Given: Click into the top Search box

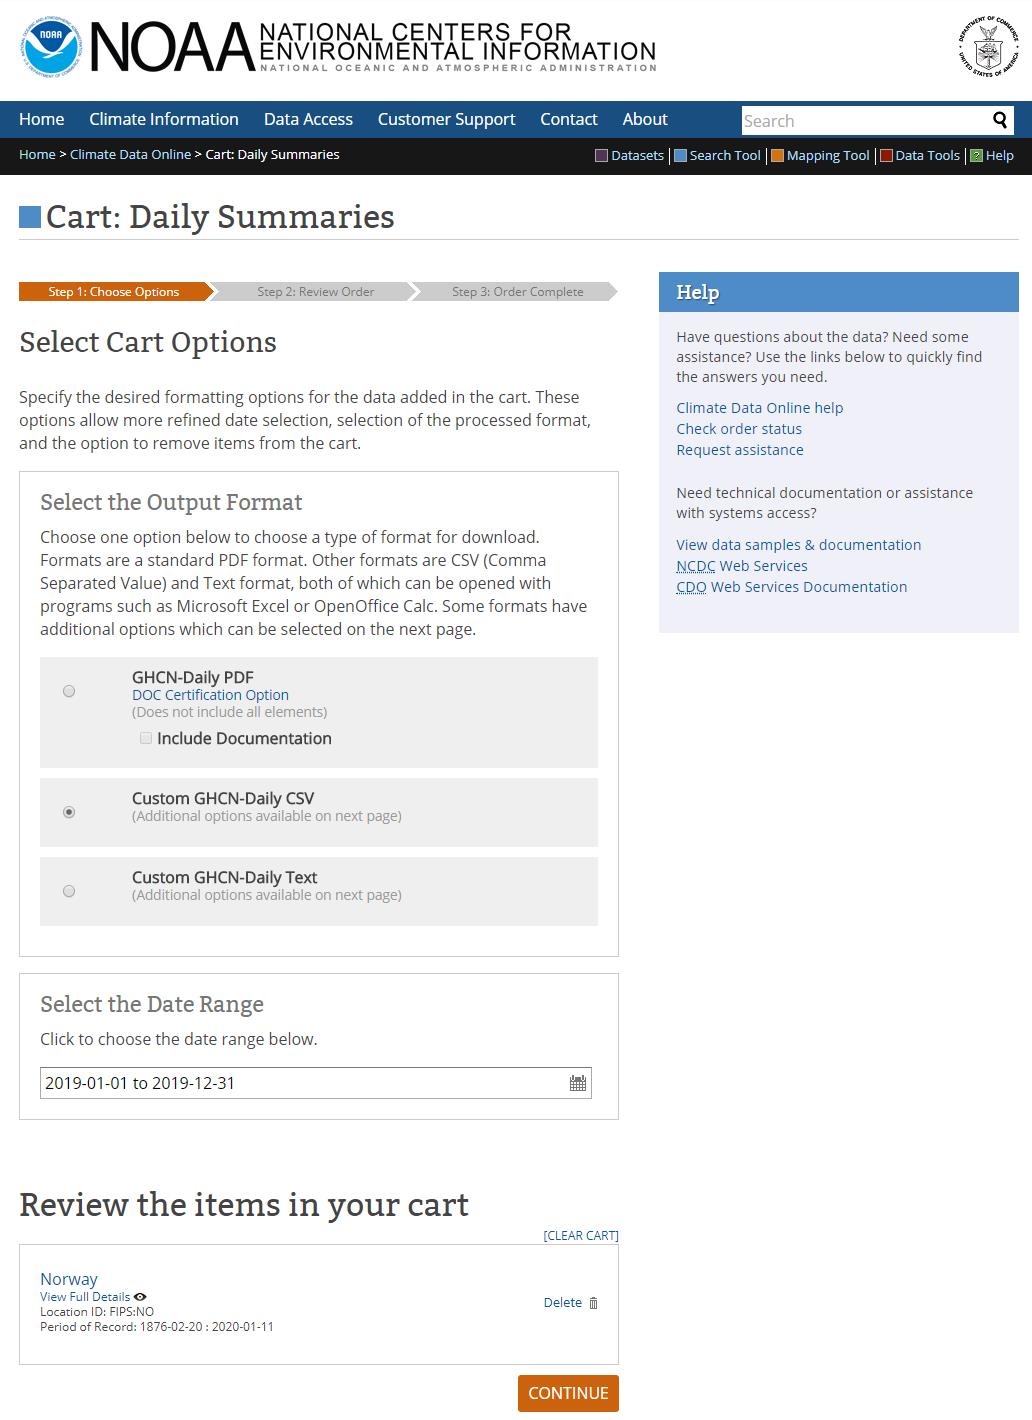Looking at the screenshot, I should point(862,121).
